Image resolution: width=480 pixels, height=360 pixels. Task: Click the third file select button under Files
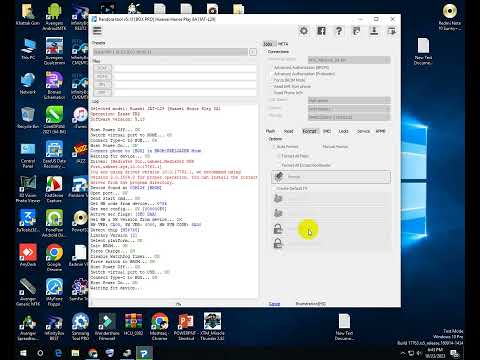coord(102,84)
